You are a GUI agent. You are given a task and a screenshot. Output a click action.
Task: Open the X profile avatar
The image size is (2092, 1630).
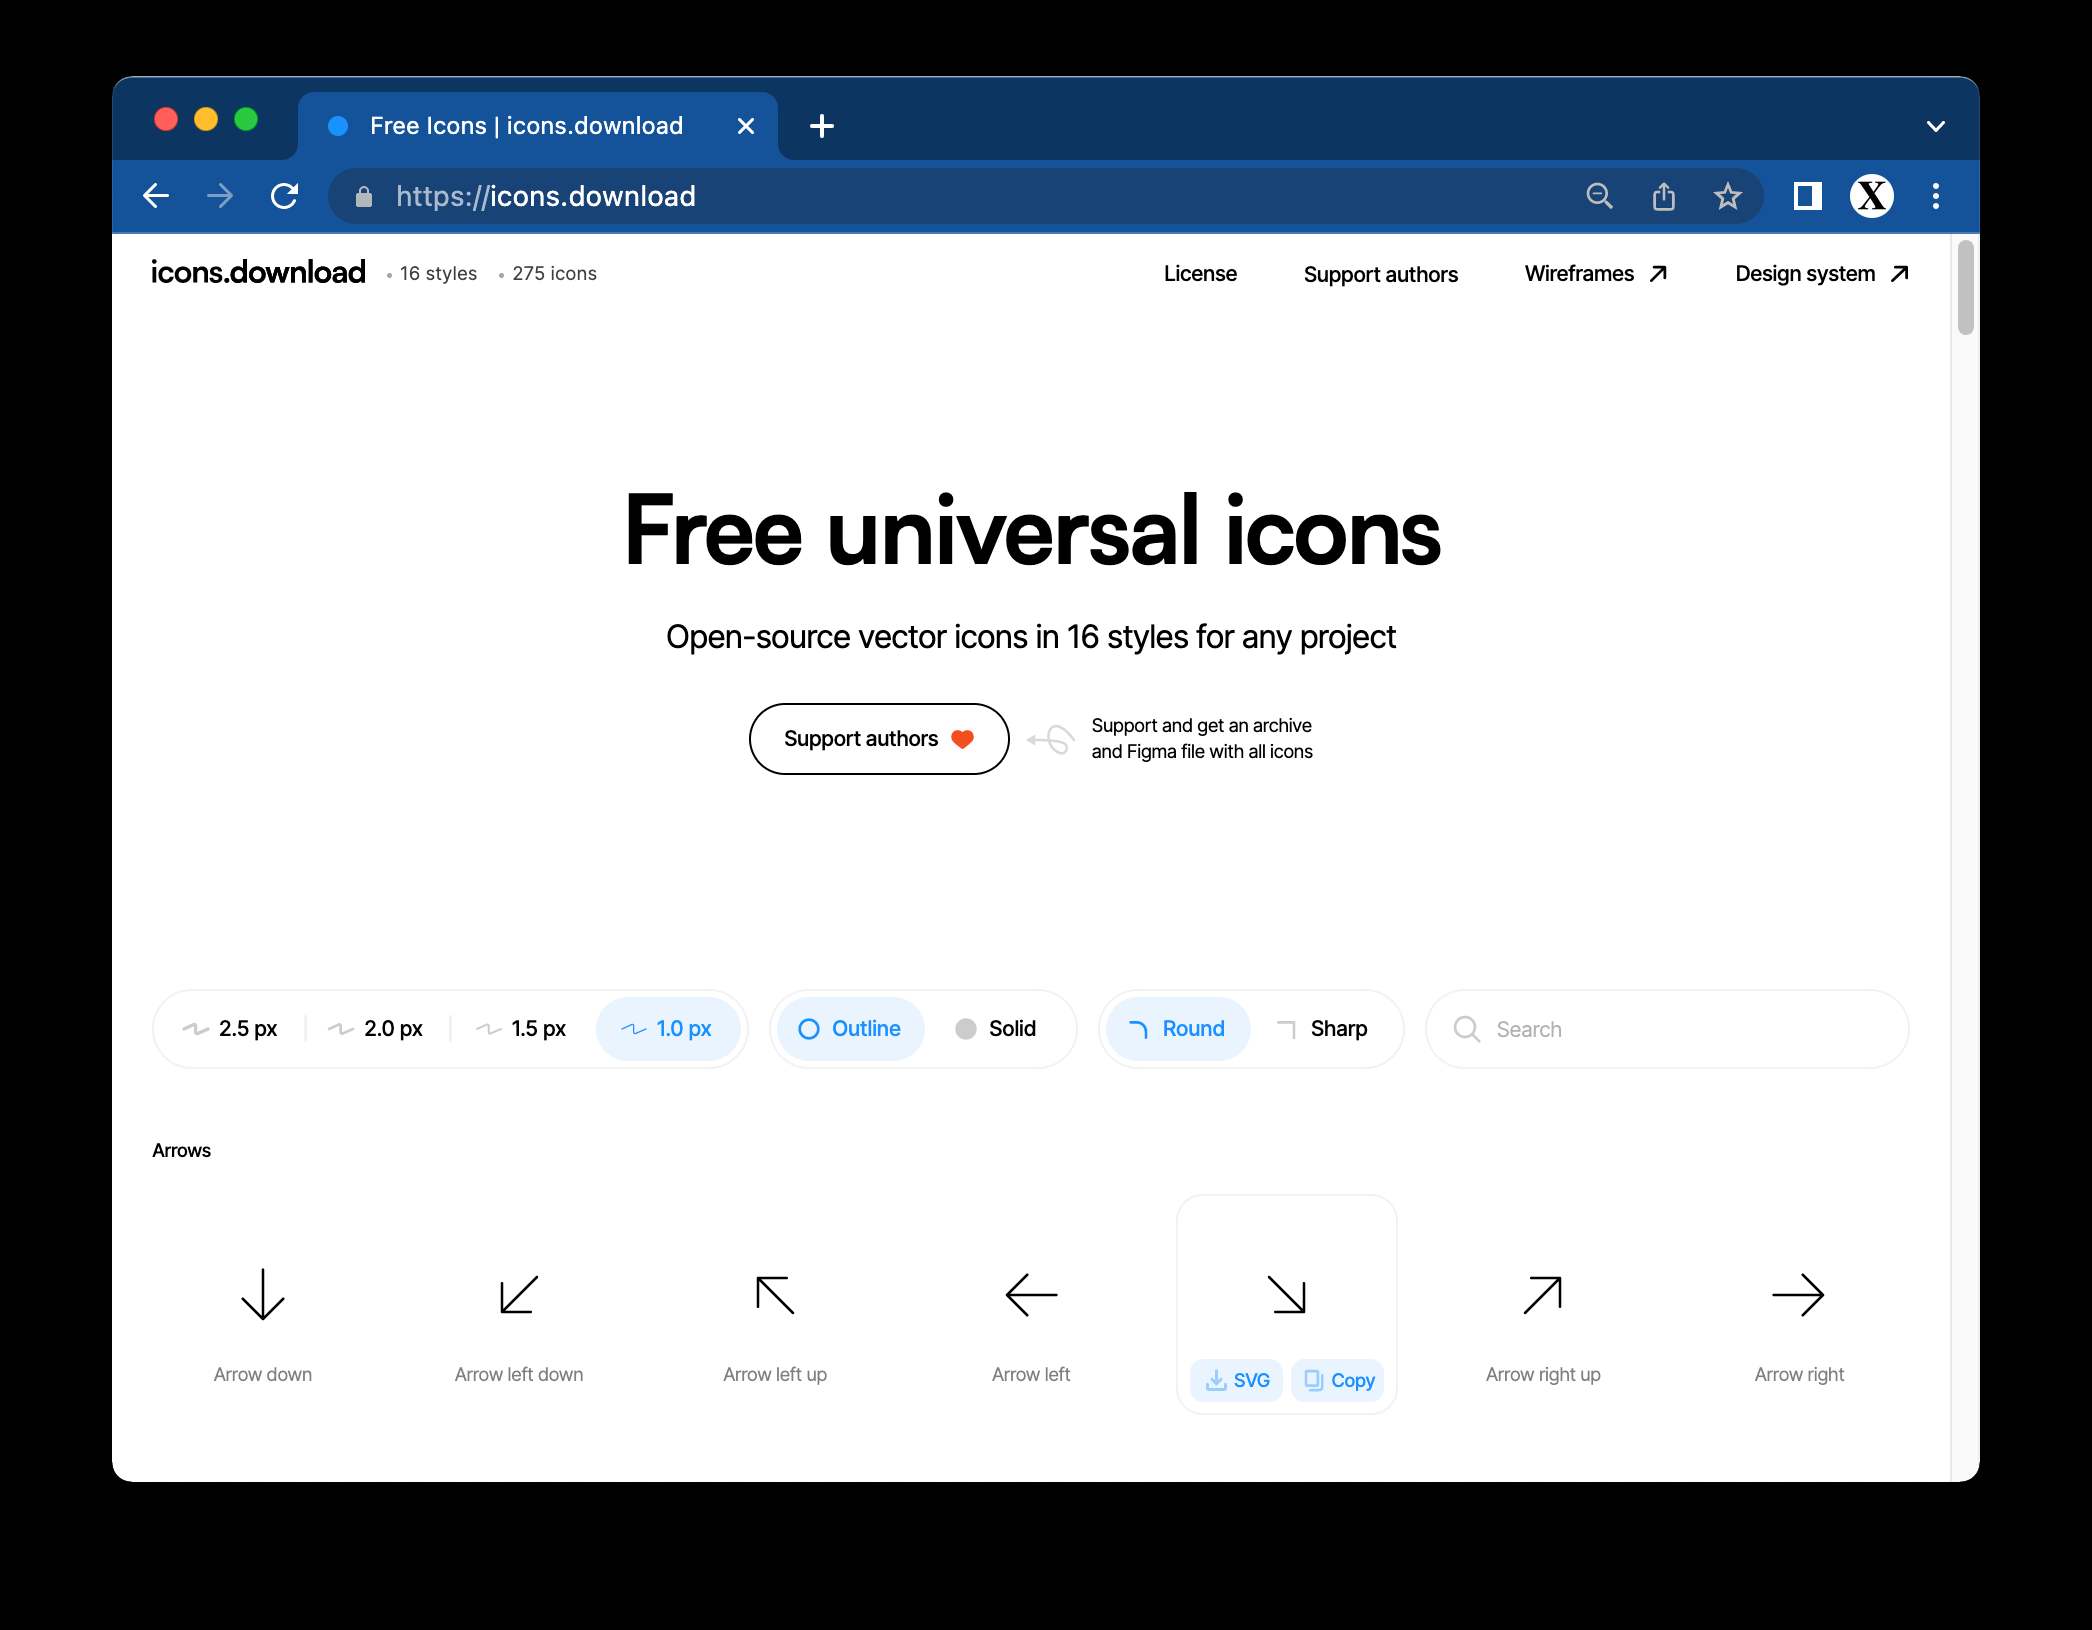pos(1872,196)
